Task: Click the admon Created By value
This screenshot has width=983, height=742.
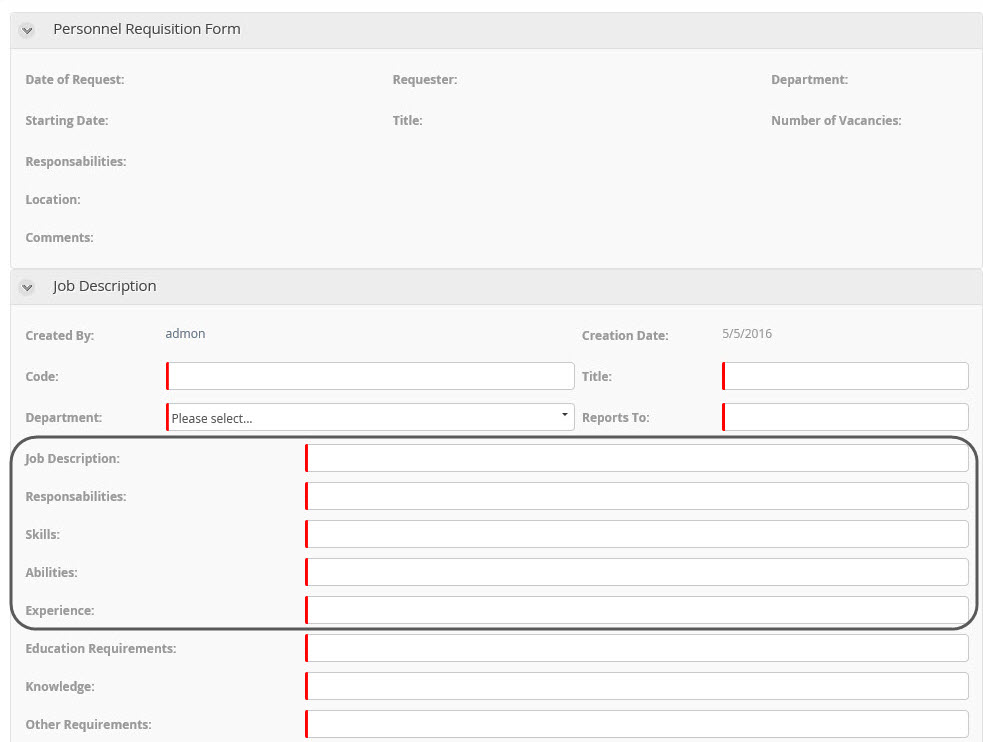Action: 185,334
